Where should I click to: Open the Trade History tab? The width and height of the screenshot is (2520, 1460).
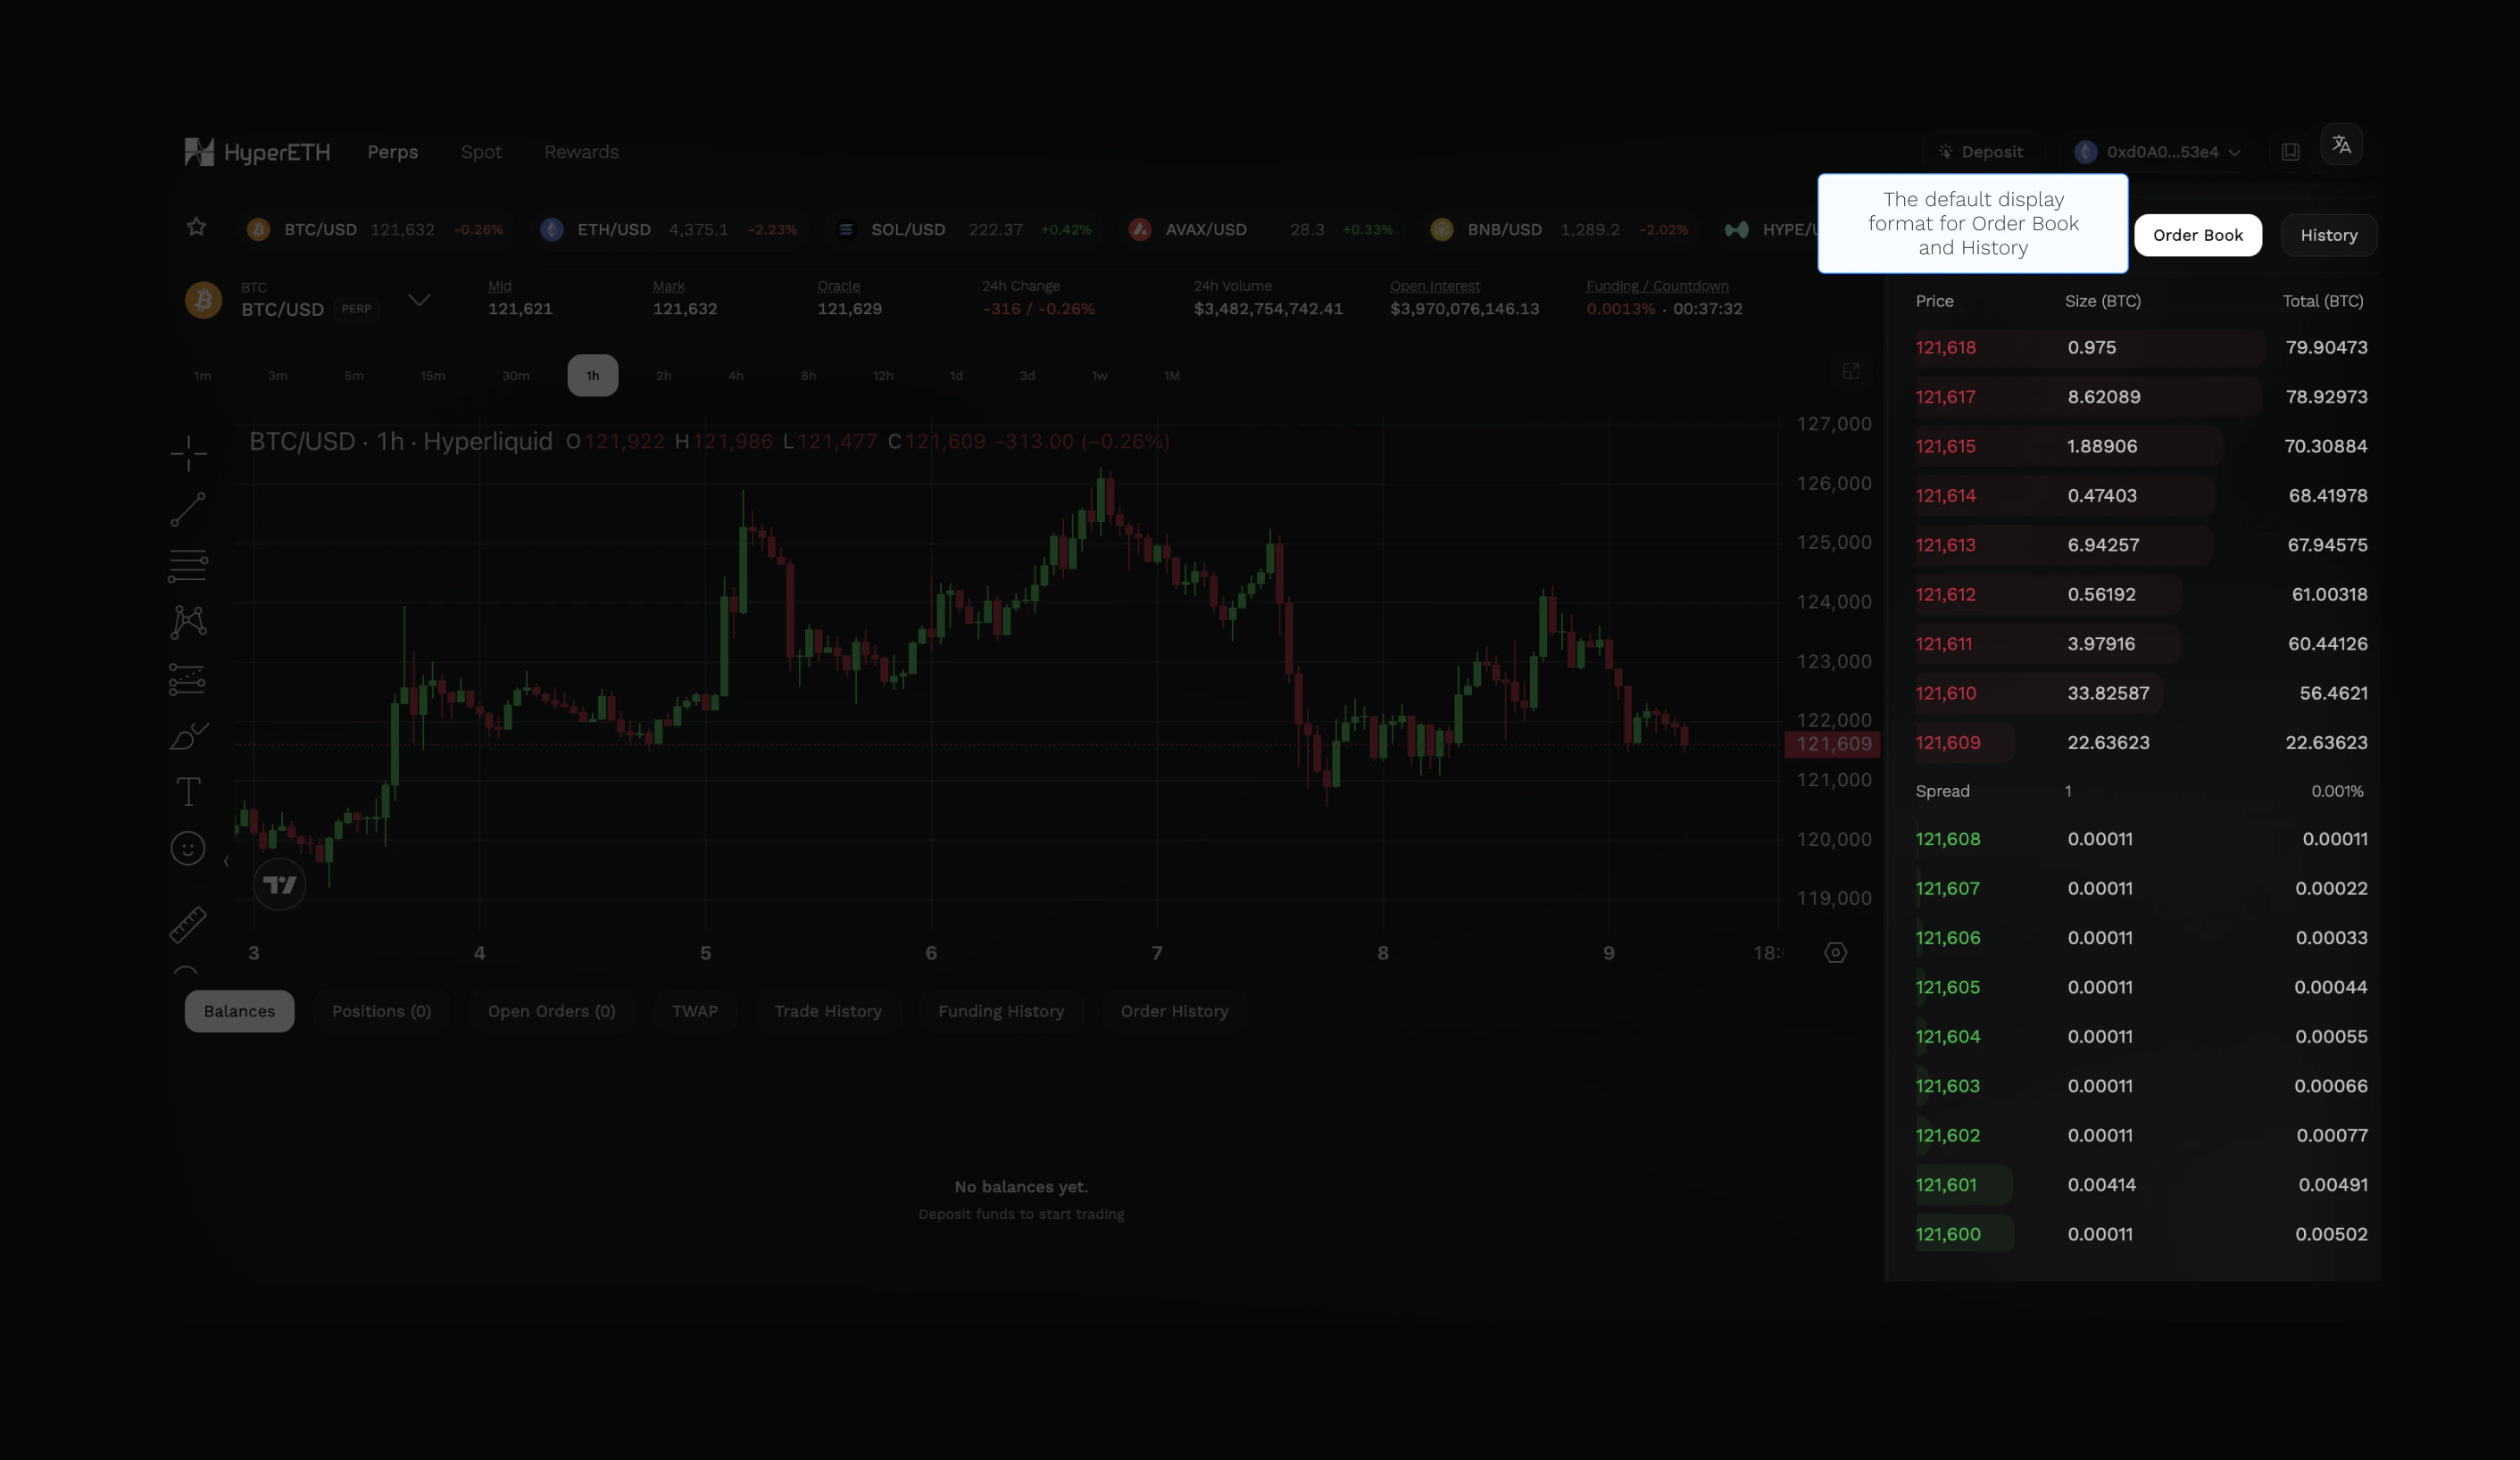point(827,1011)
